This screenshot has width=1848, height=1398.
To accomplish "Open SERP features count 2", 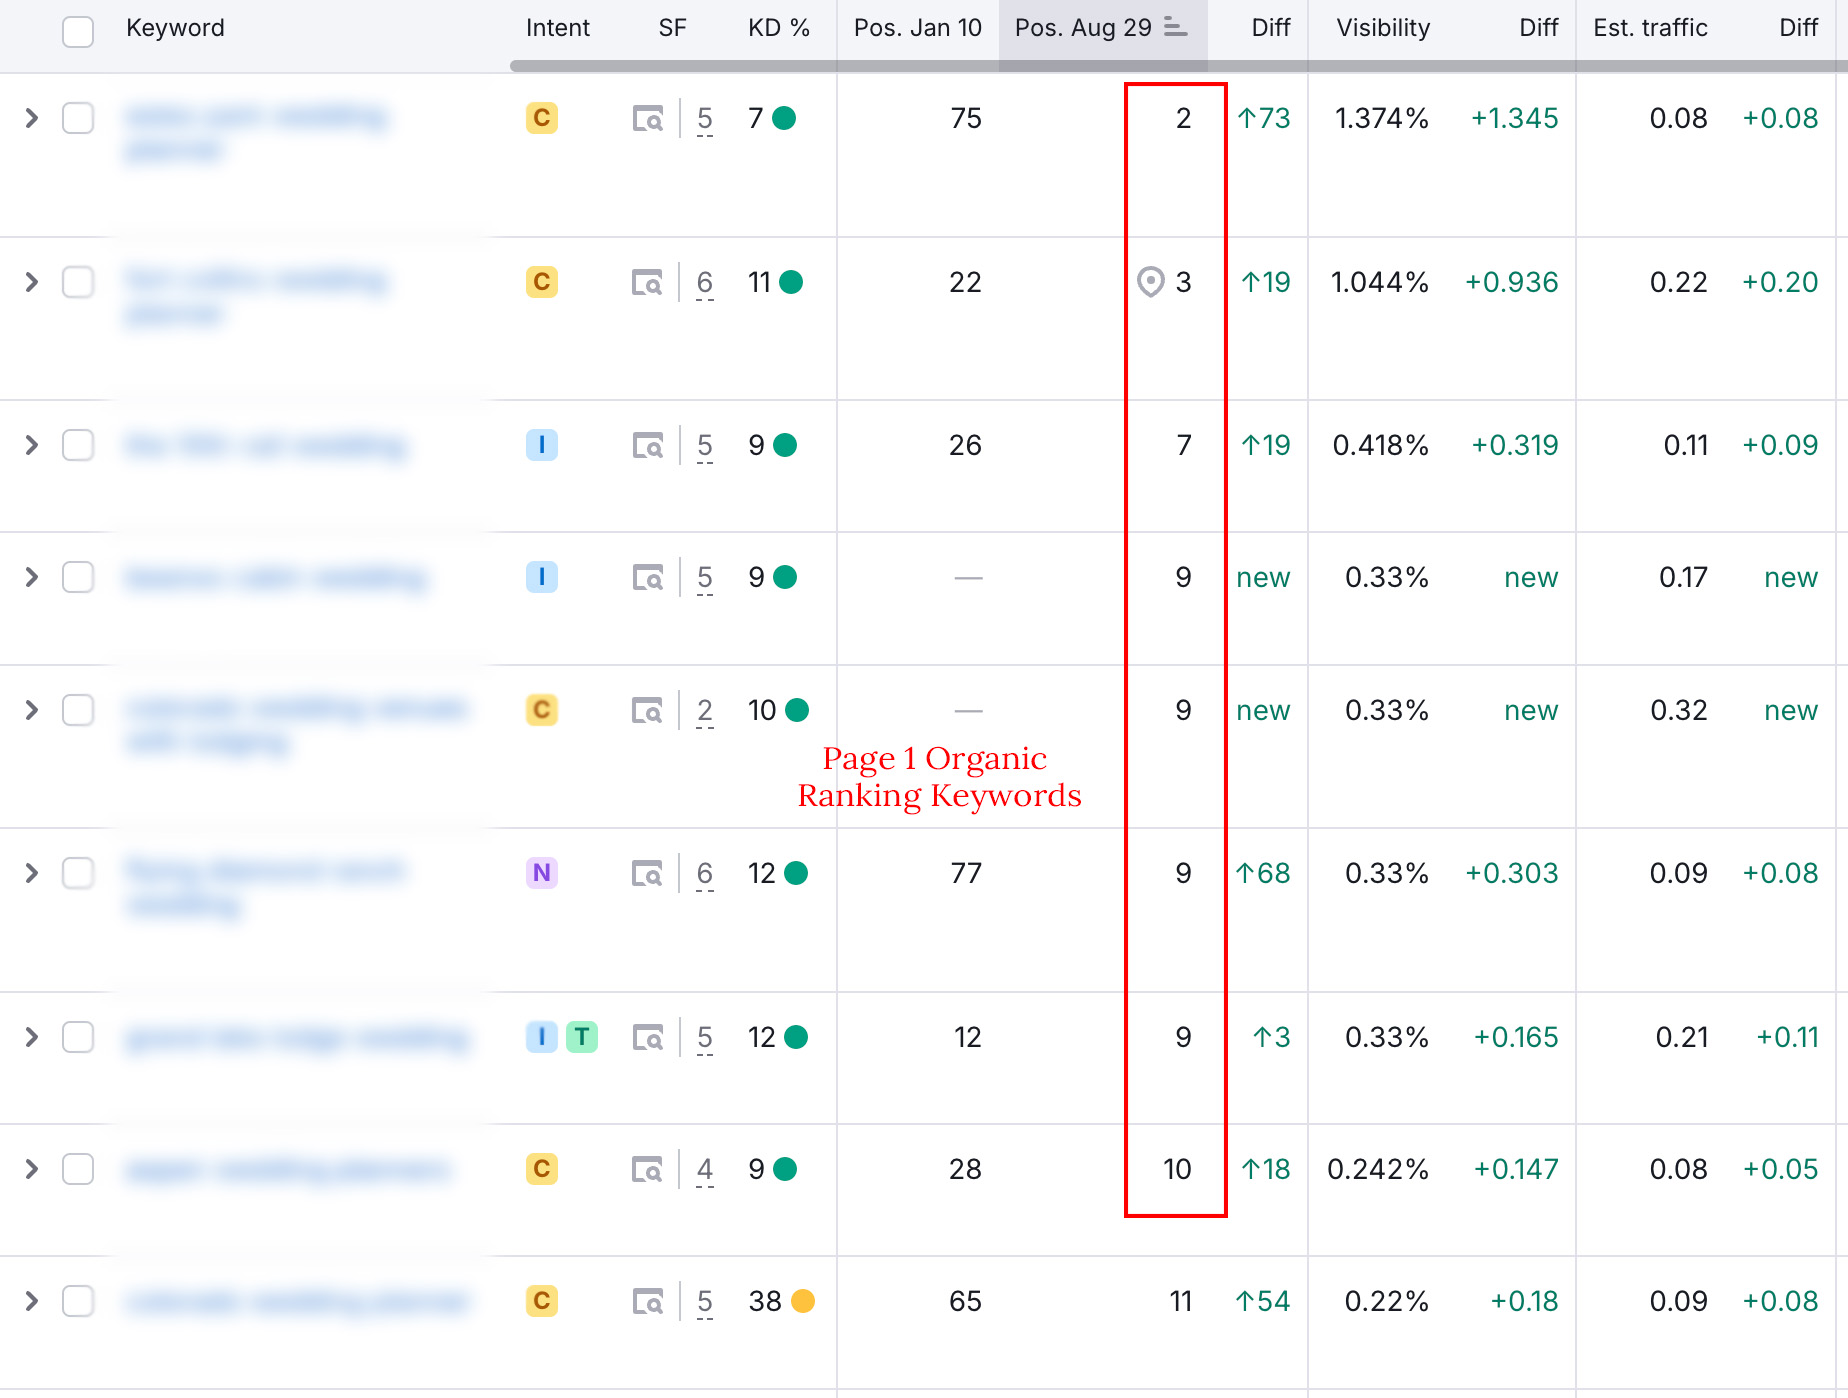I will [x=705, y=711].
